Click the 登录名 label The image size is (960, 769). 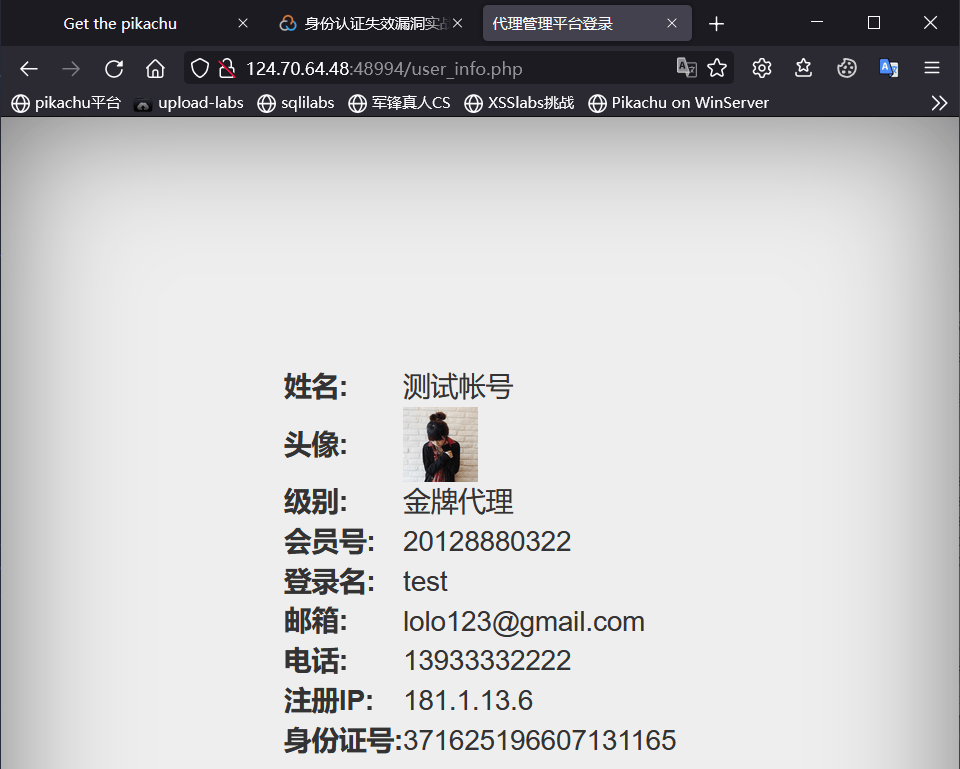(x=329, y=582)
